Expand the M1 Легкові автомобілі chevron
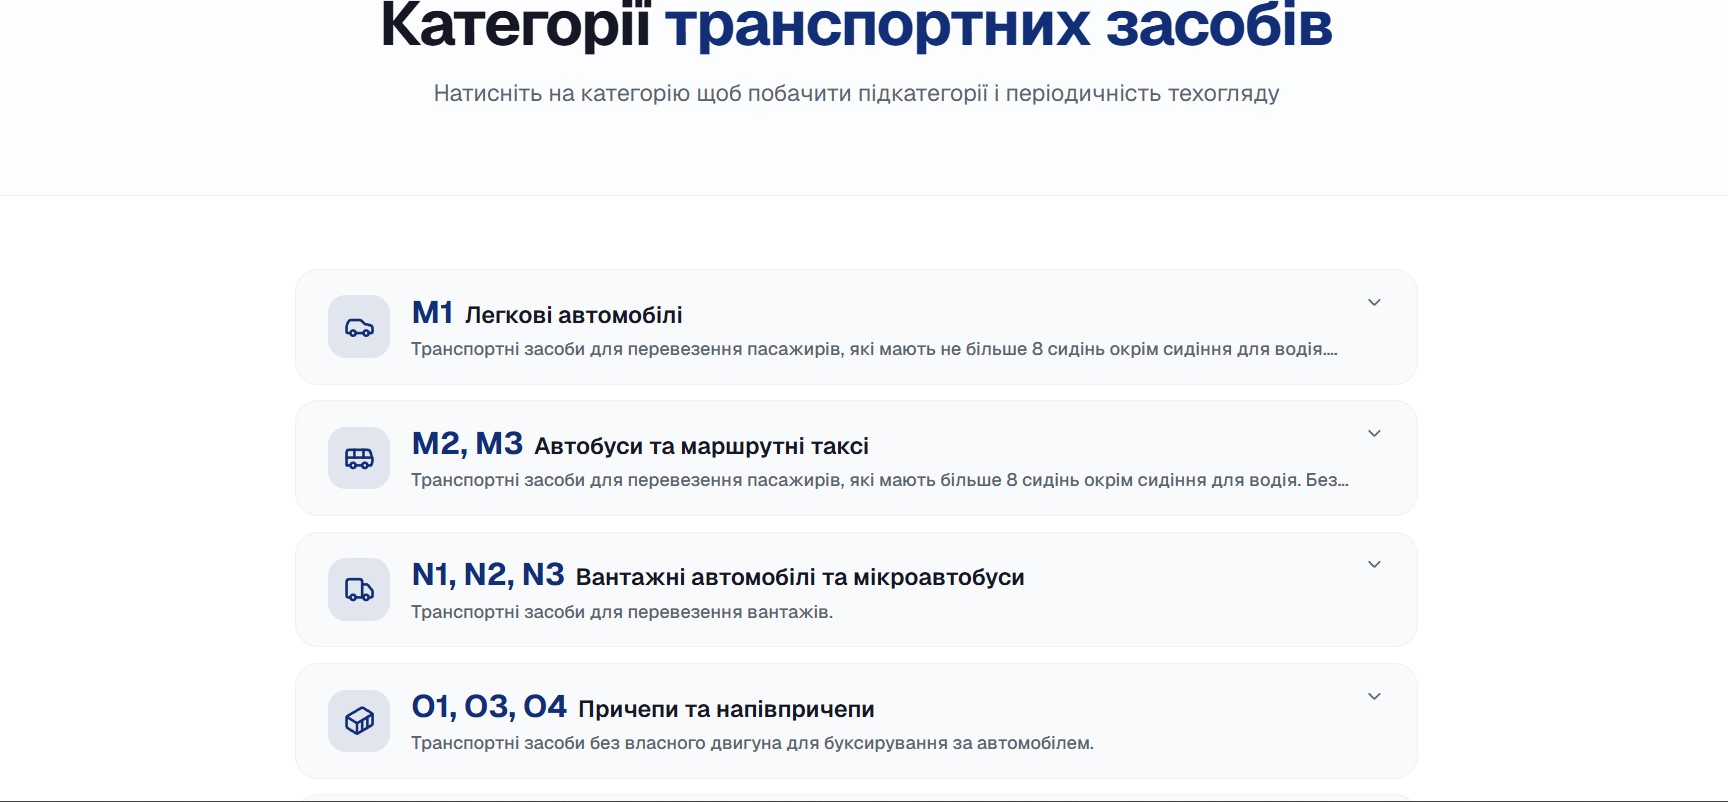 point(1374,302)
